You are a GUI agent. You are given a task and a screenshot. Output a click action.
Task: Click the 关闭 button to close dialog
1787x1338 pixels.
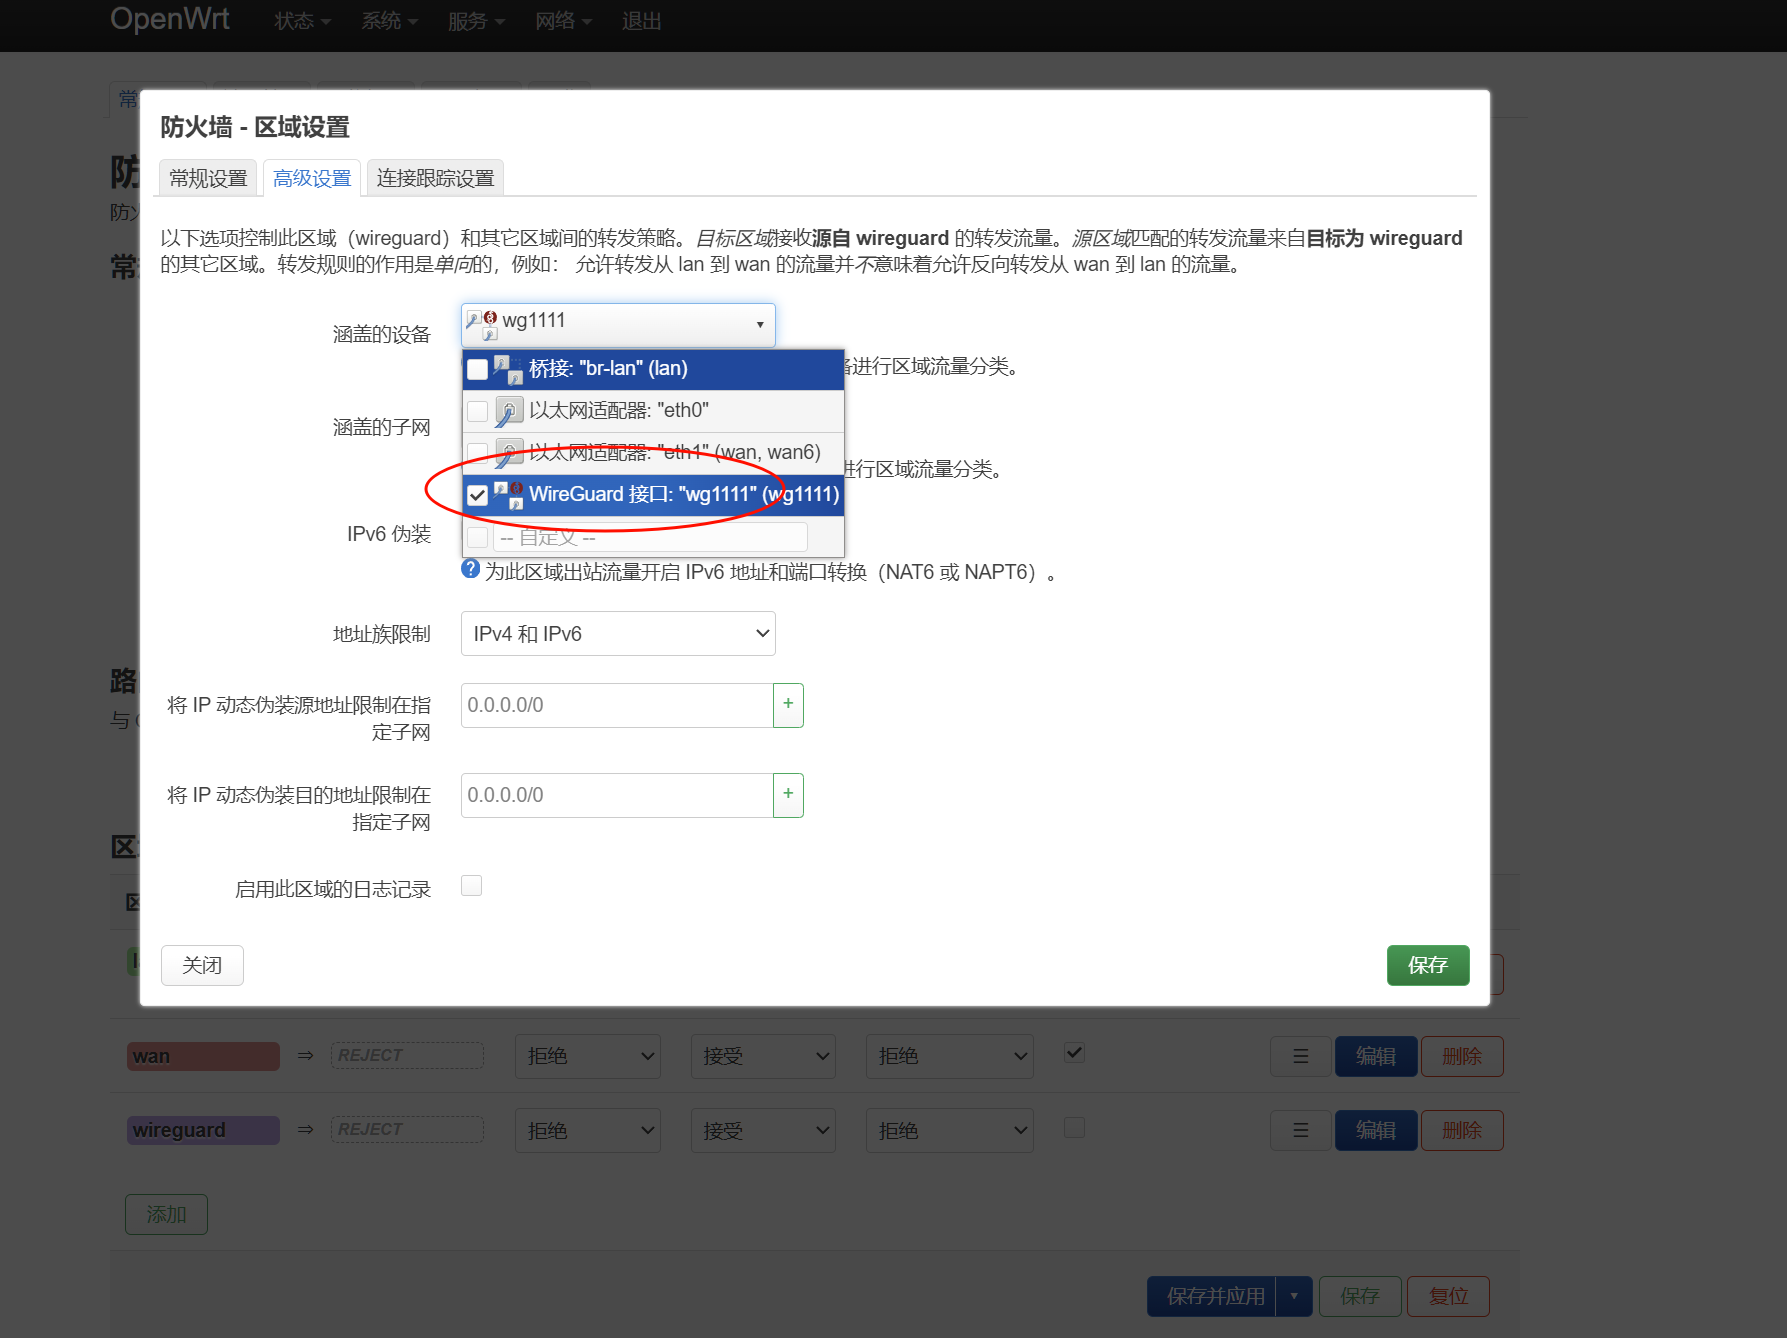point(202,965)
